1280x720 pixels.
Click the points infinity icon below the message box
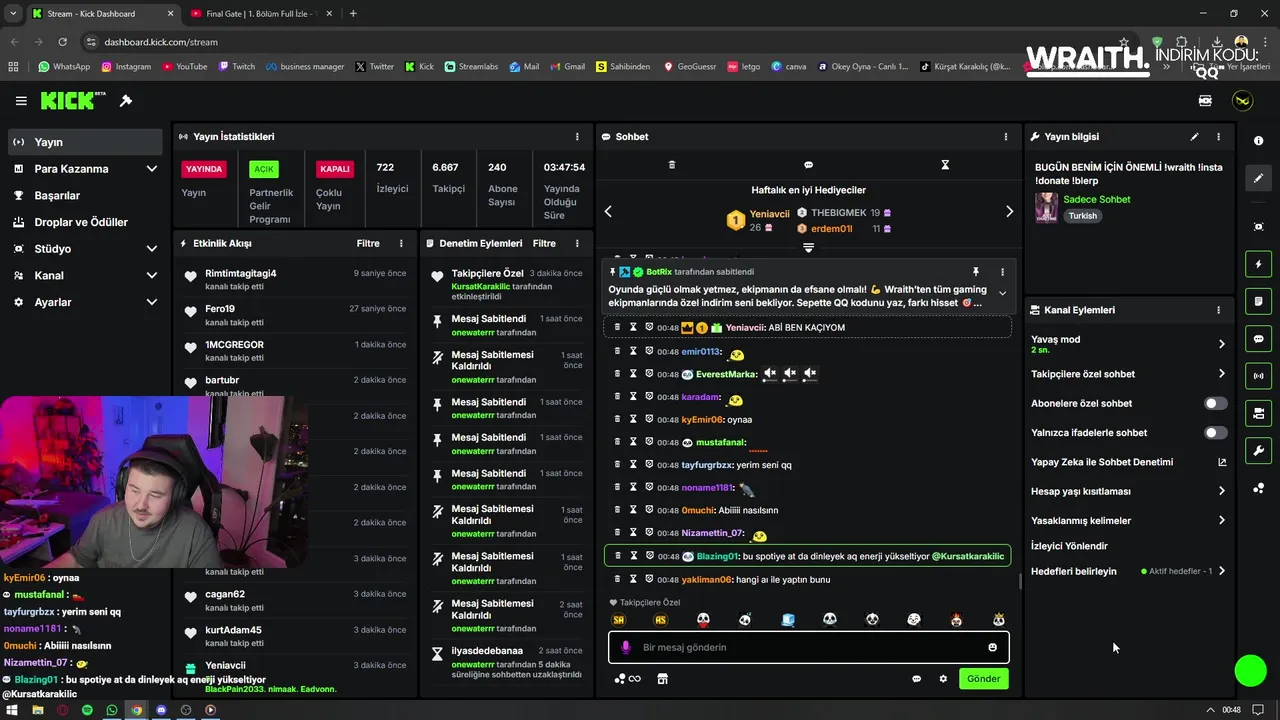[x=627, y=679]
